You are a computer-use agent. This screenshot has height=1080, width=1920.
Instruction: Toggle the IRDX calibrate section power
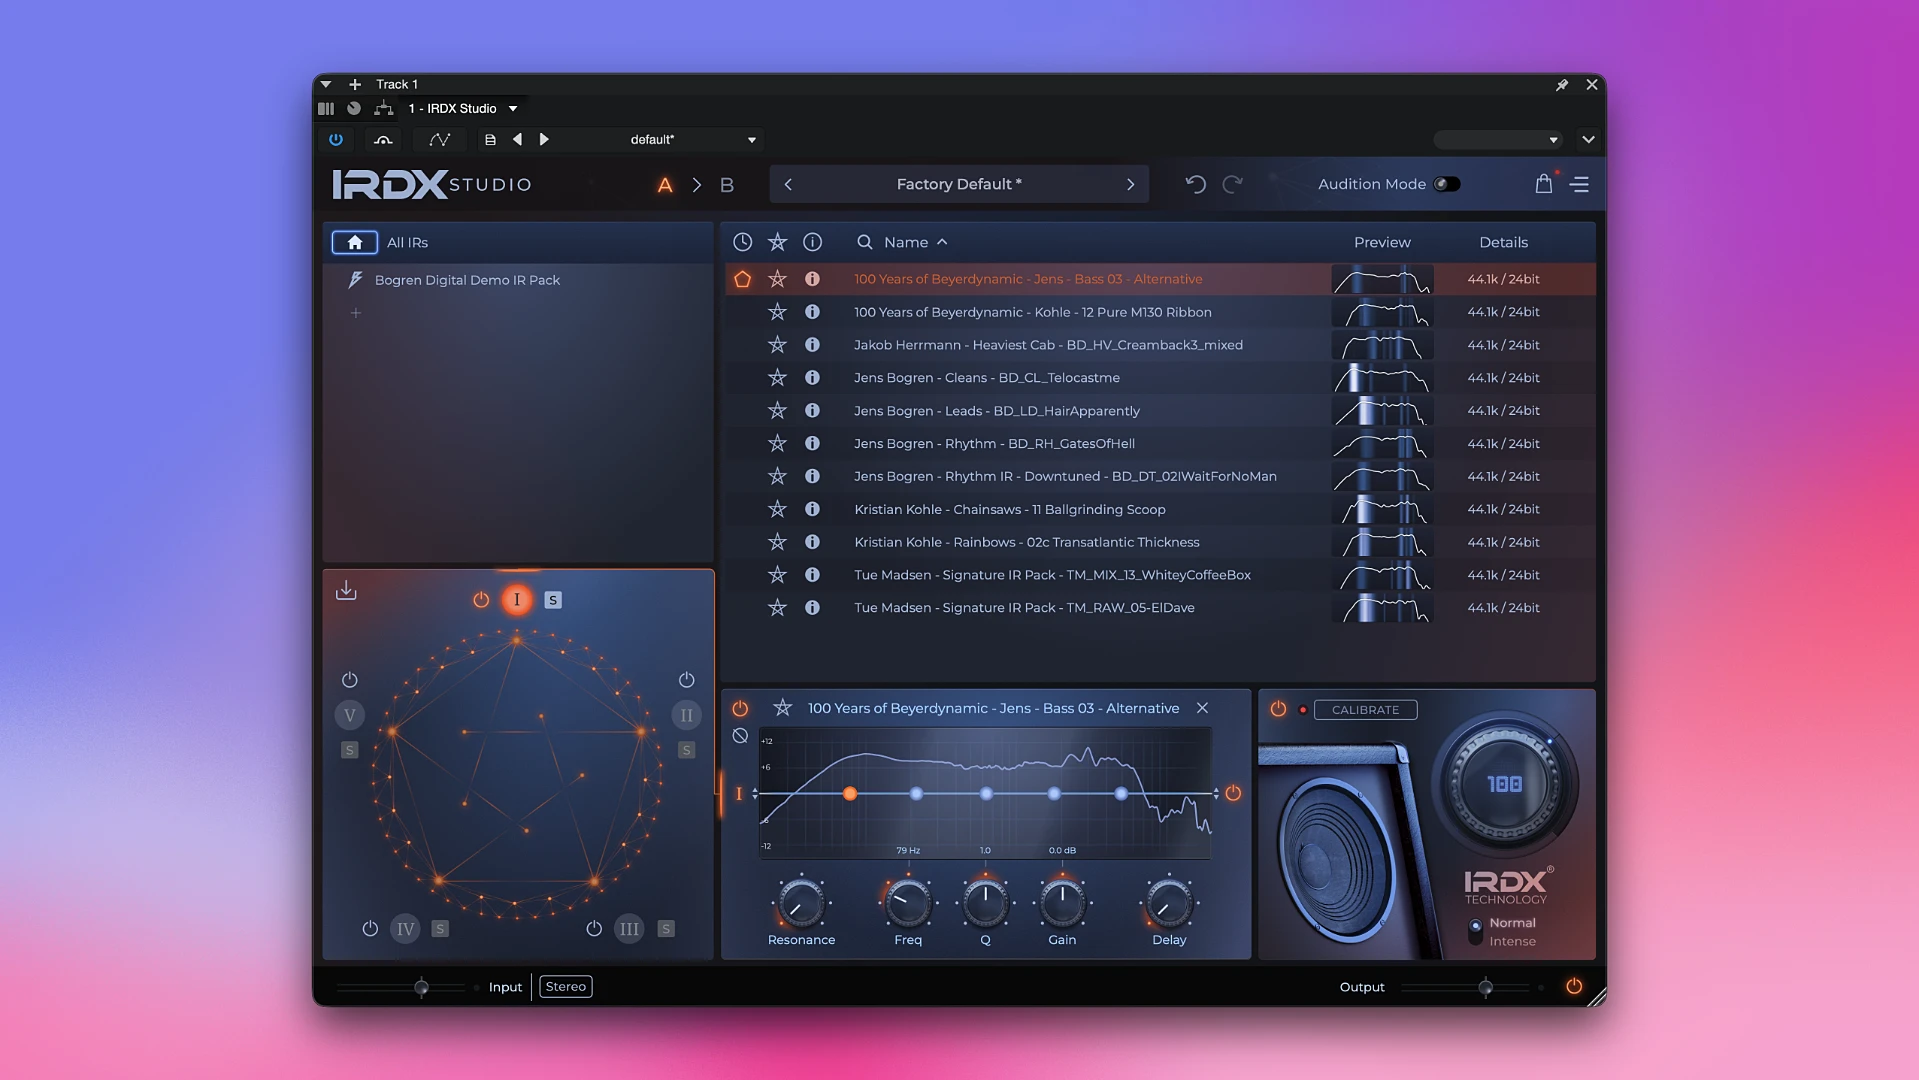click(x=1278, y=709)
